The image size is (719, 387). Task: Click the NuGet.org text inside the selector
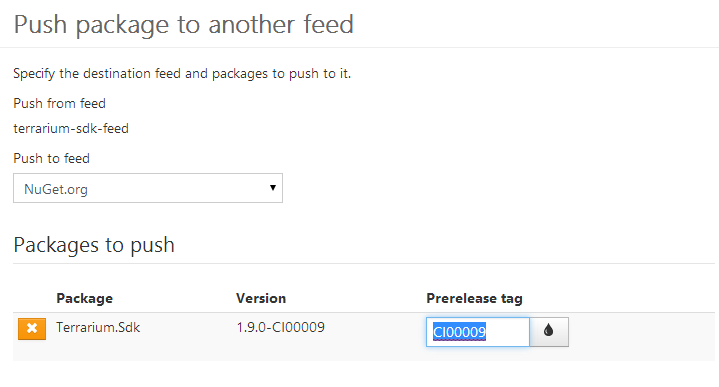[x=56, y=189]
